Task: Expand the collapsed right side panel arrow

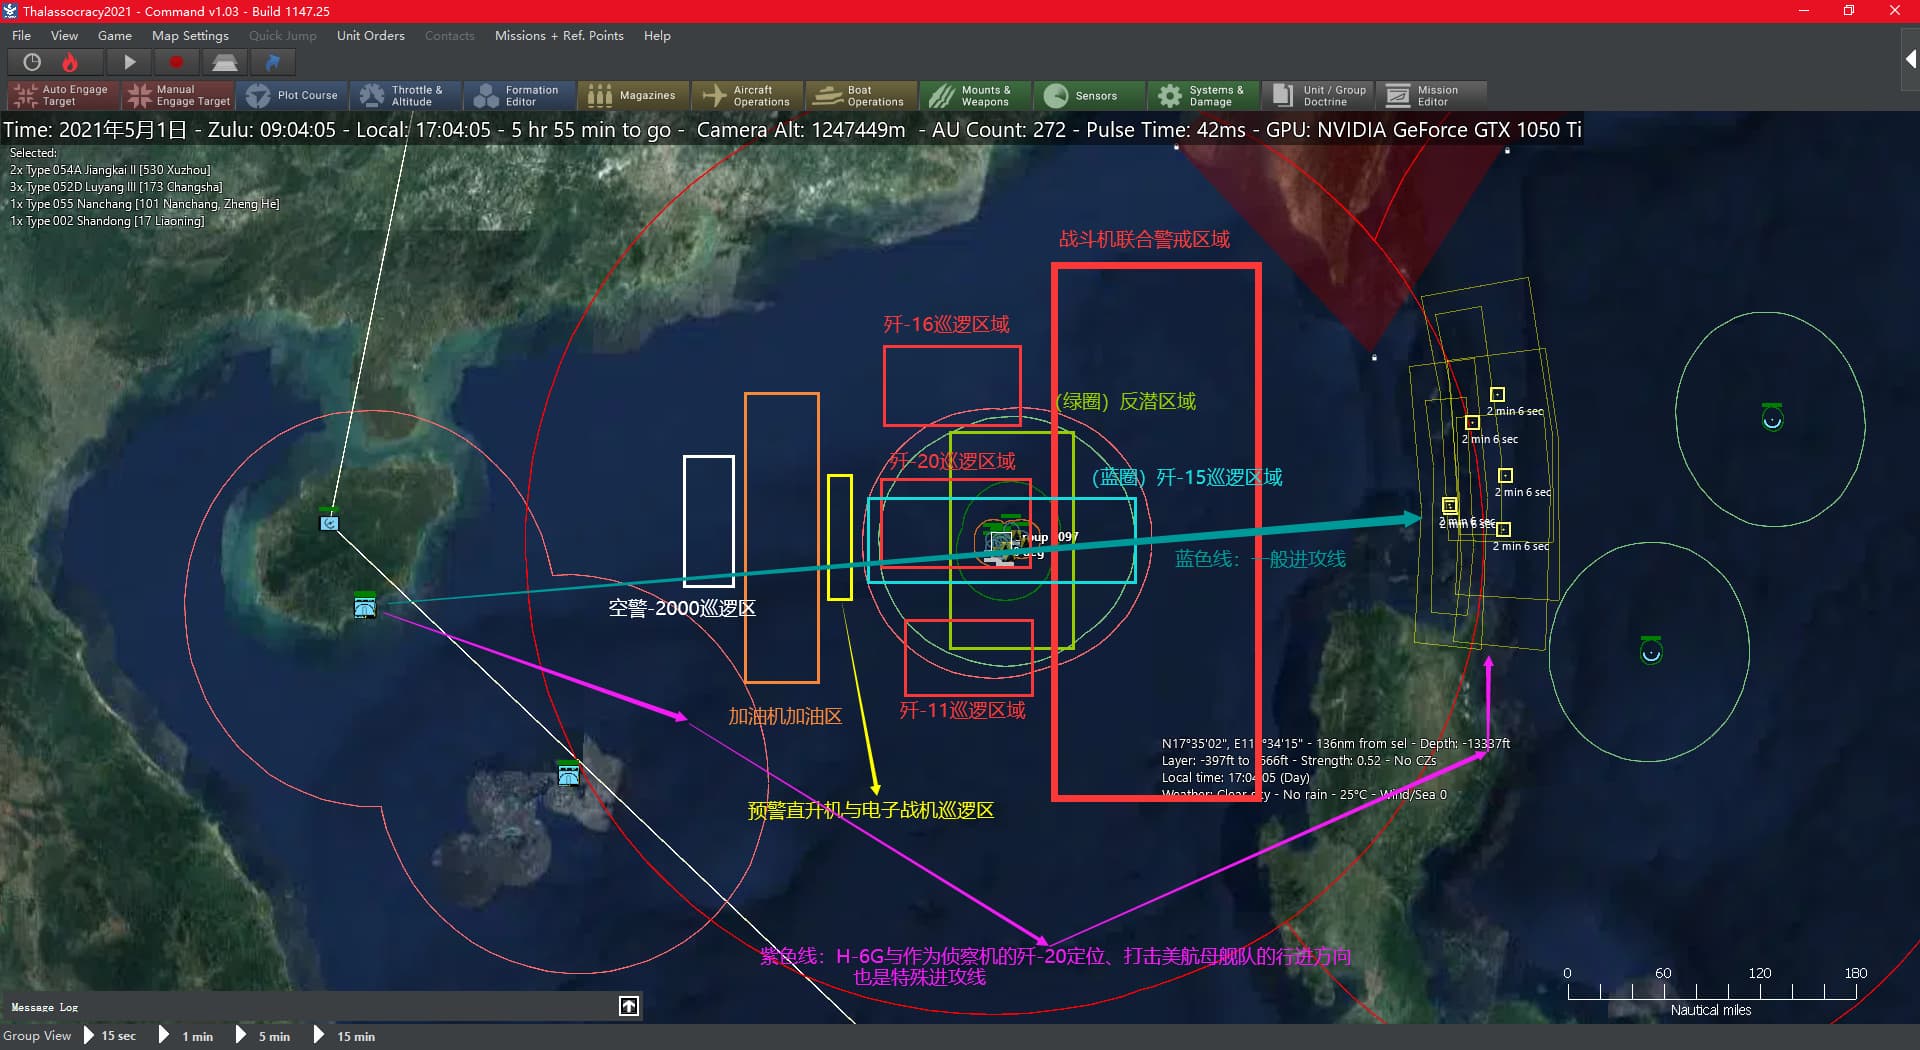Action: [x=1910, y=60]
